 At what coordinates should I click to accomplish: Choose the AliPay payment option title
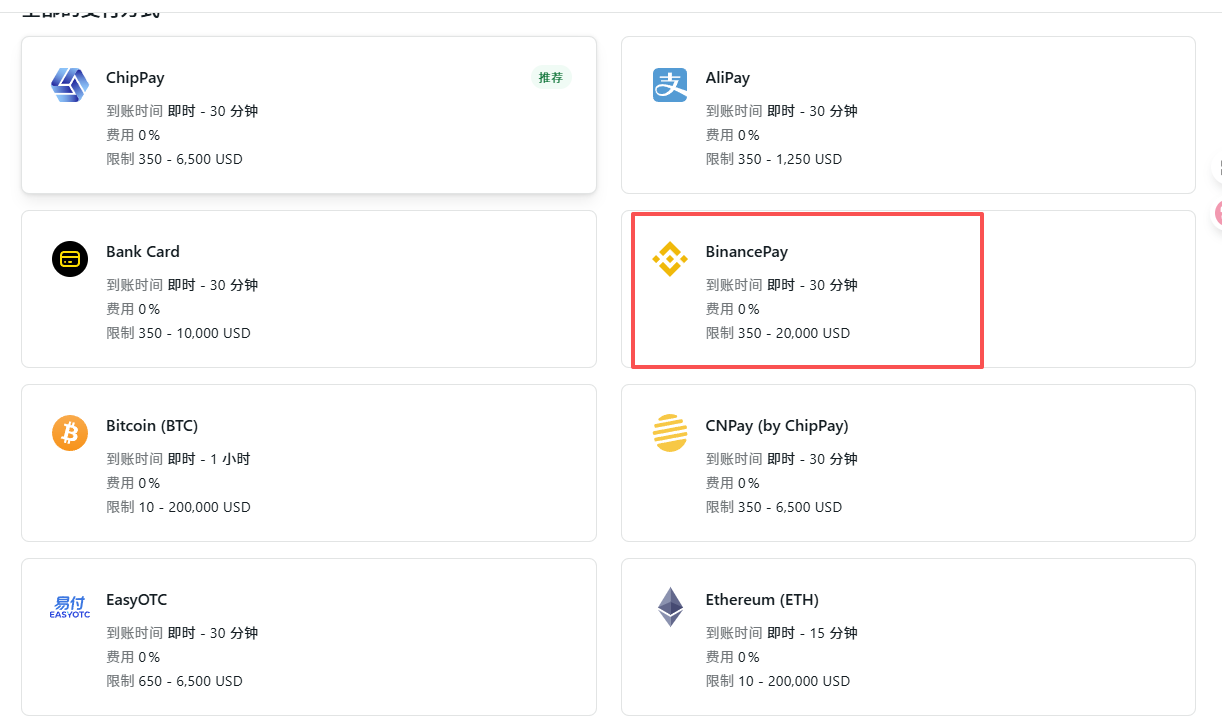pyautogui.click(x=727, y=78)
